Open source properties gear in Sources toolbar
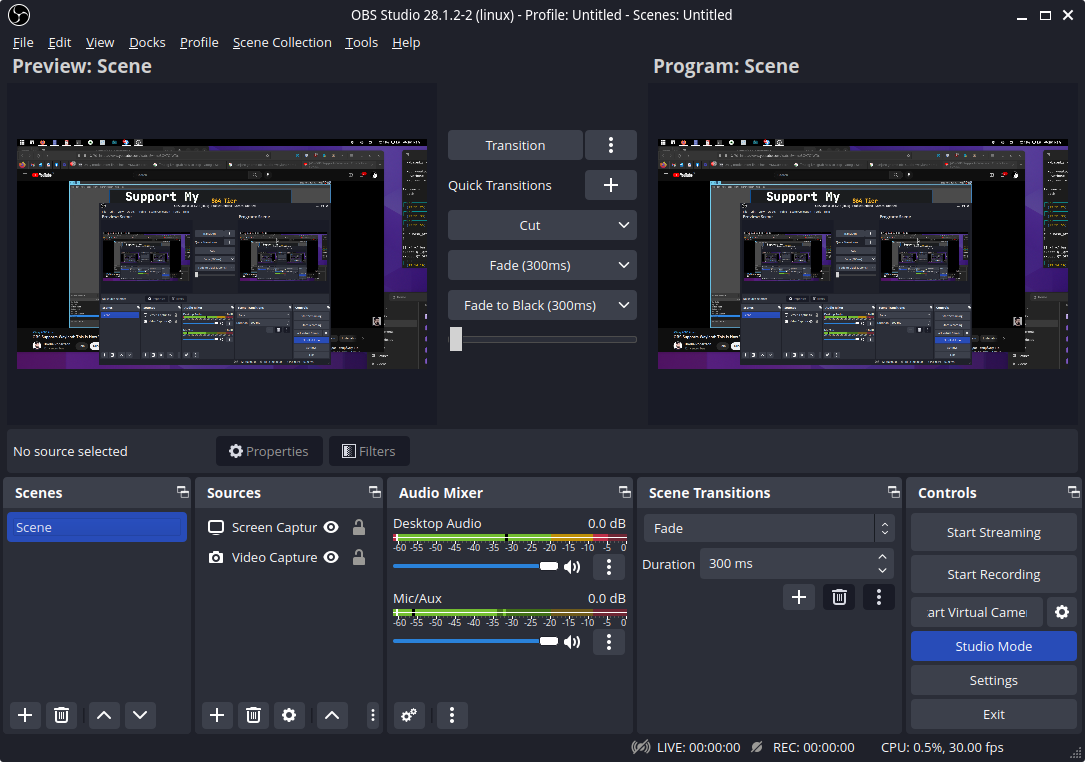Screen dimensions: 1085x762 pyautogui.click(x=289, y=715)
